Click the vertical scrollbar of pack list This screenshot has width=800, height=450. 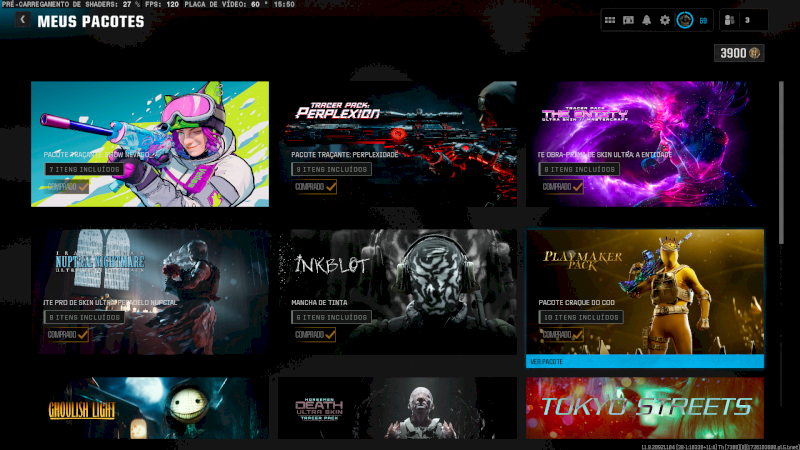781,163
